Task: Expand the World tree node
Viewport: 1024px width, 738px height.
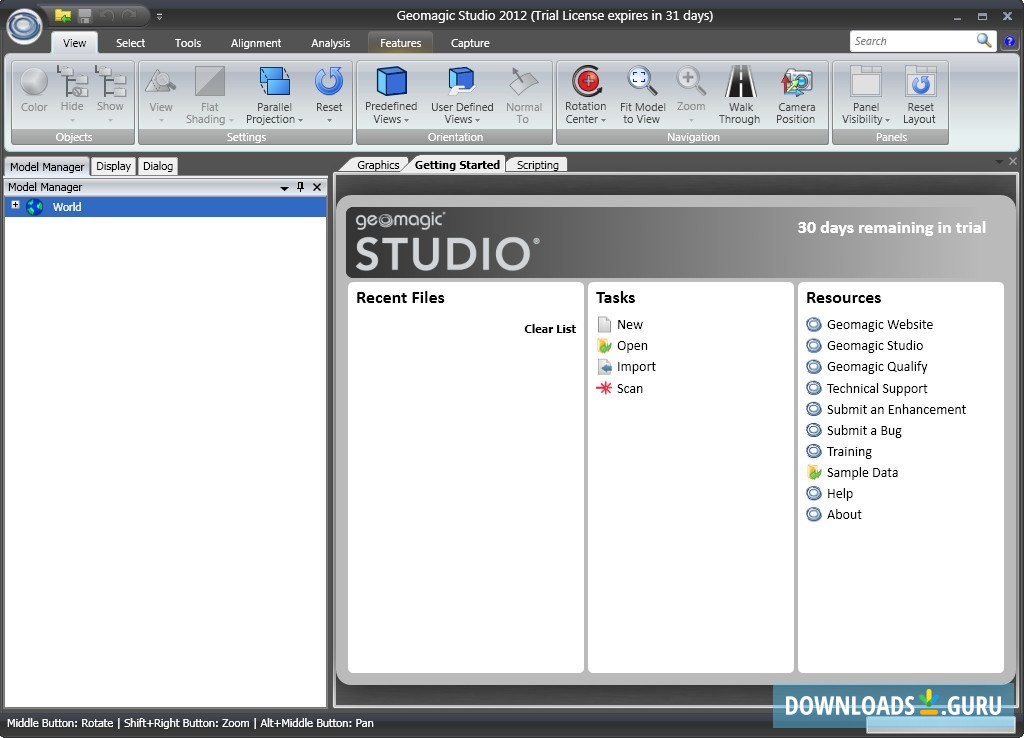Action: [x=16, y=205]
